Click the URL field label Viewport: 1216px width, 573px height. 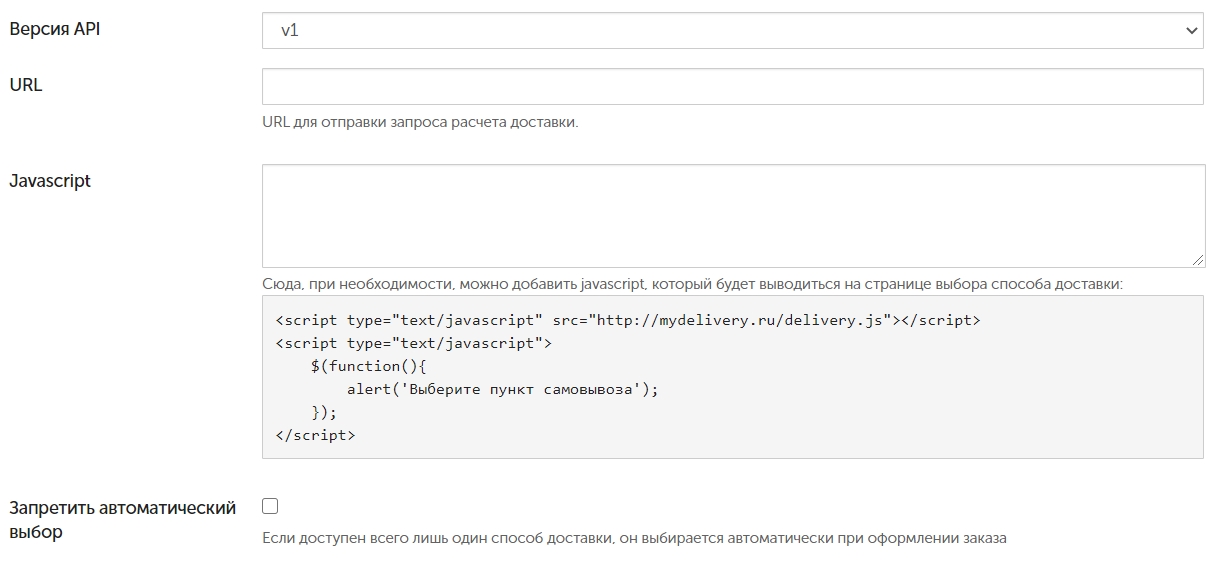click(26, 85)
